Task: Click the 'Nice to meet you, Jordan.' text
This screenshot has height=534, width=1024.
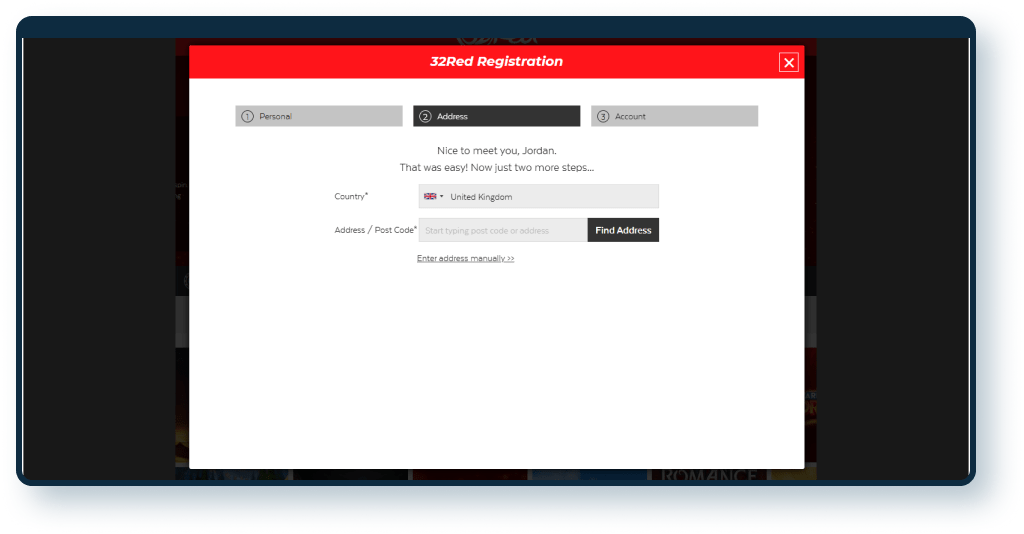Action: (x=496, y=151)
